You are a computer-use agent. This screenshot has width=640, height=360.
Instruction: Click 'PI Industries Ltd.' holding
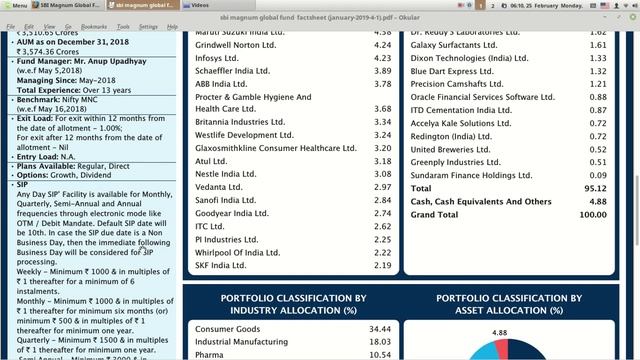pos(227,239)
